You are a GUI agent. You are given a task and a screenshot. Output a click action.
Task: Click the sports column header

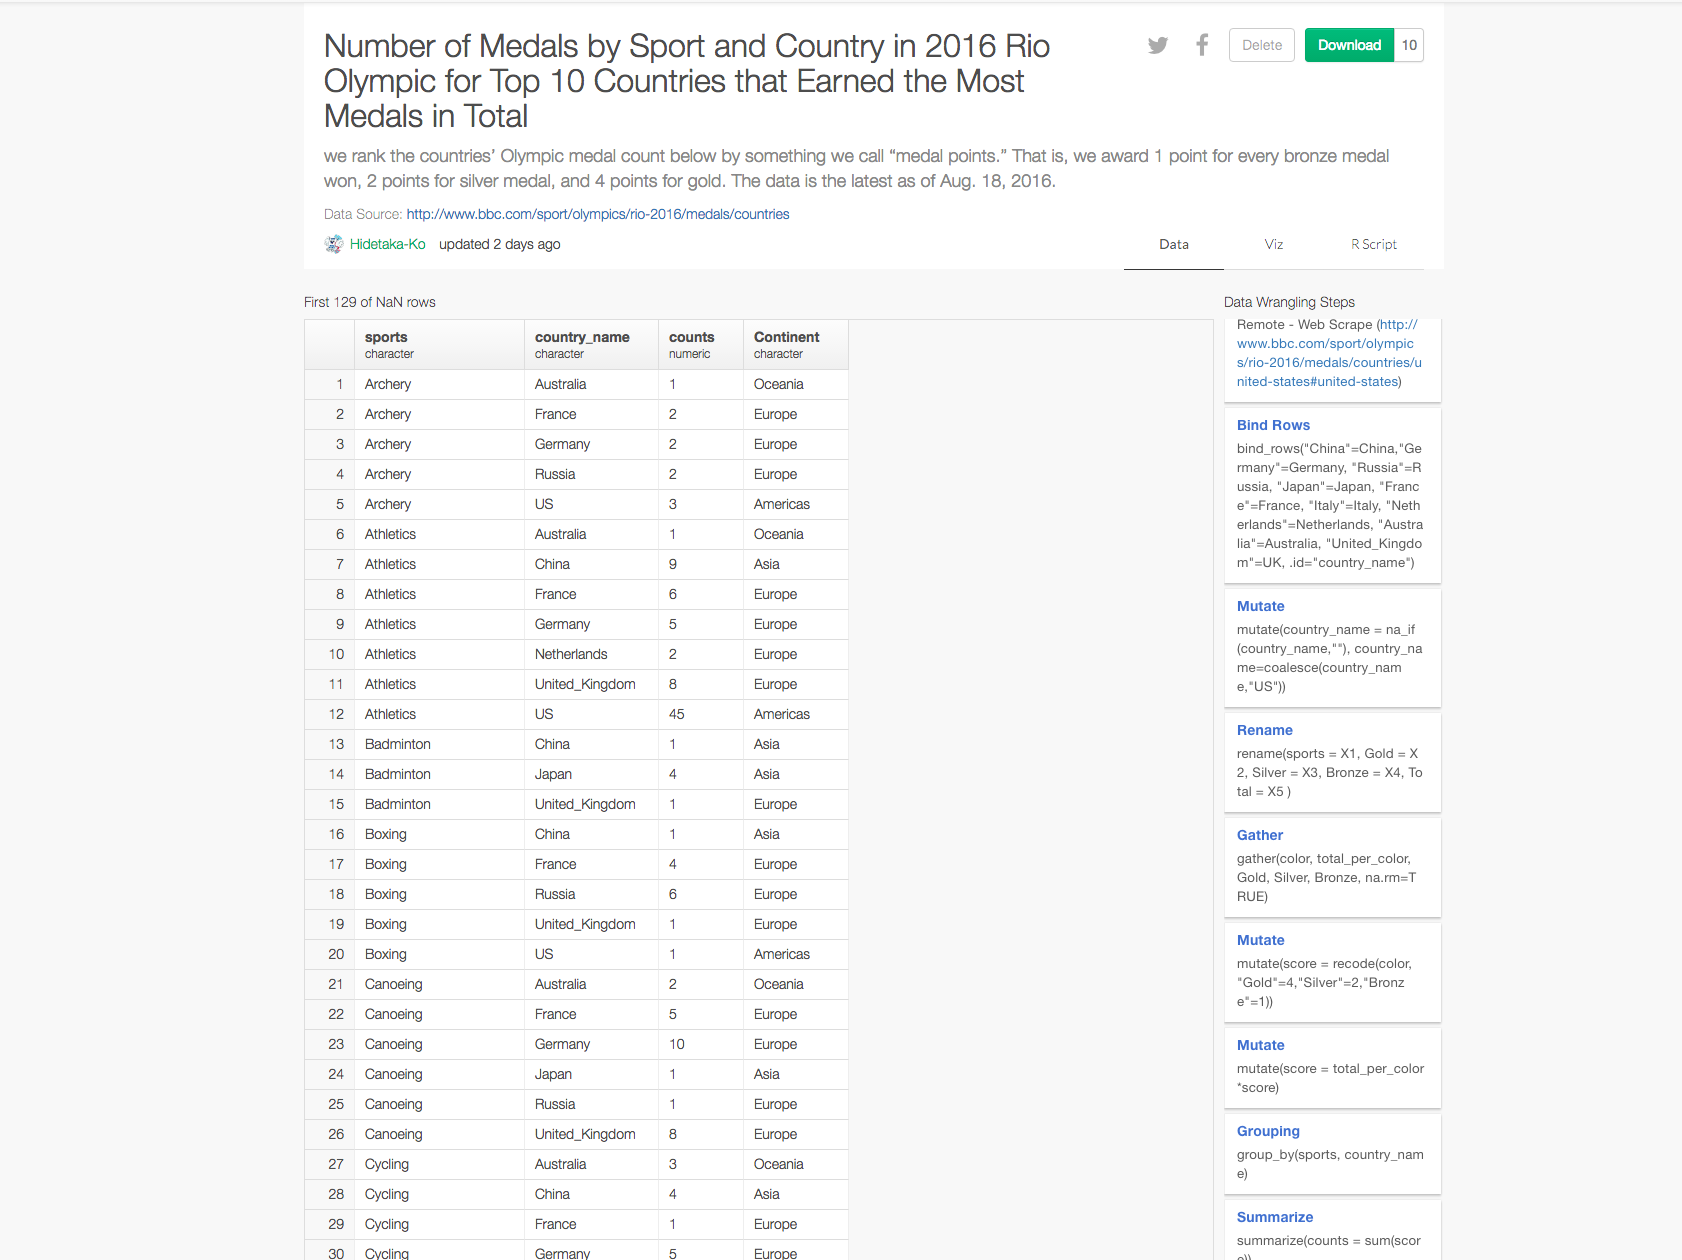[x=386, y=337]
